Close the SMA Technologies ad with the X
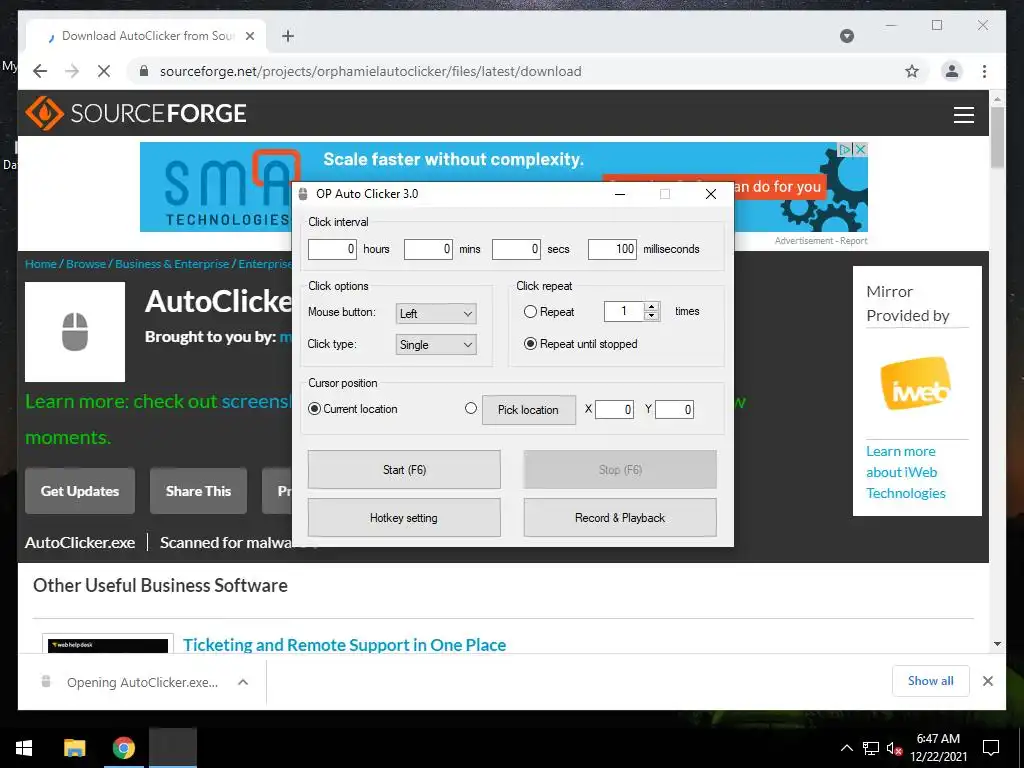Viewport: 1024px width, 768px height. click(861, 150)
